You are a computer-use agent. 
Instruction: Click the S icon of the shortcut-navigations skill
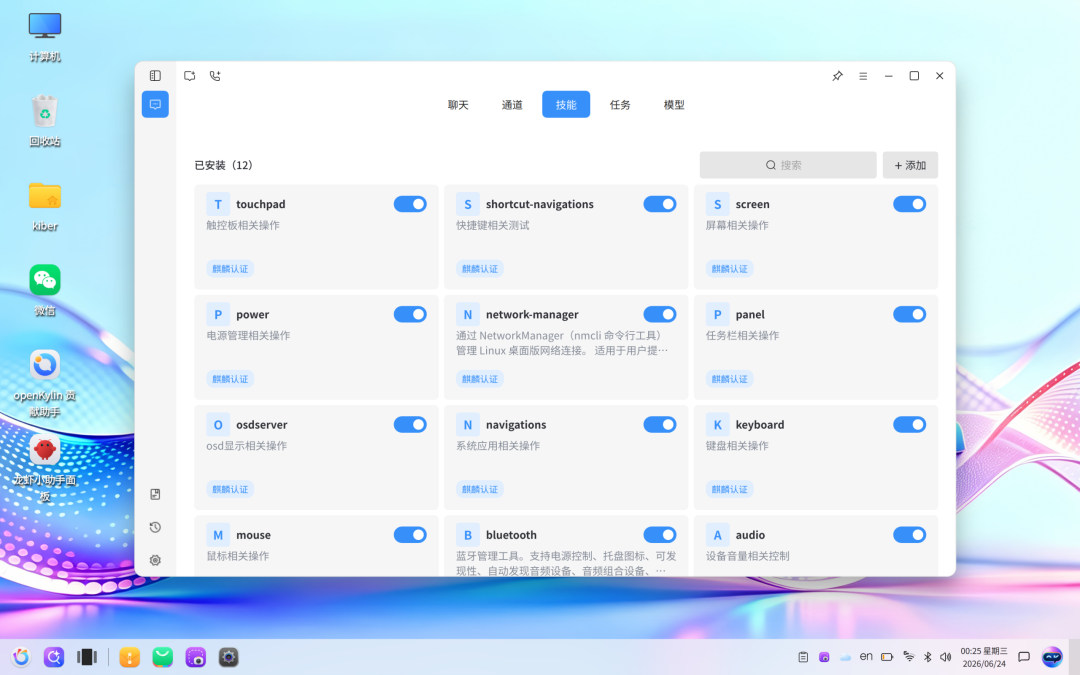[x=468, y=204]
